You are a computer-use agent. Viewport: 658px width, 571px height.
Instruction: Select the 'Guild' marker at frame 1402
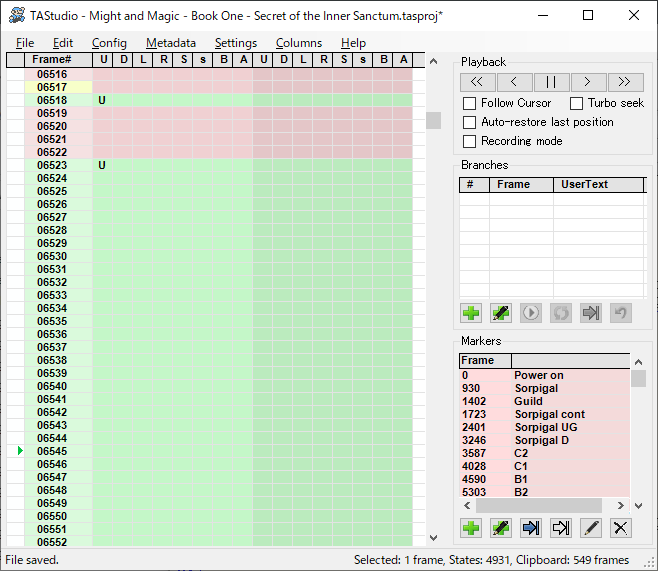545,401
